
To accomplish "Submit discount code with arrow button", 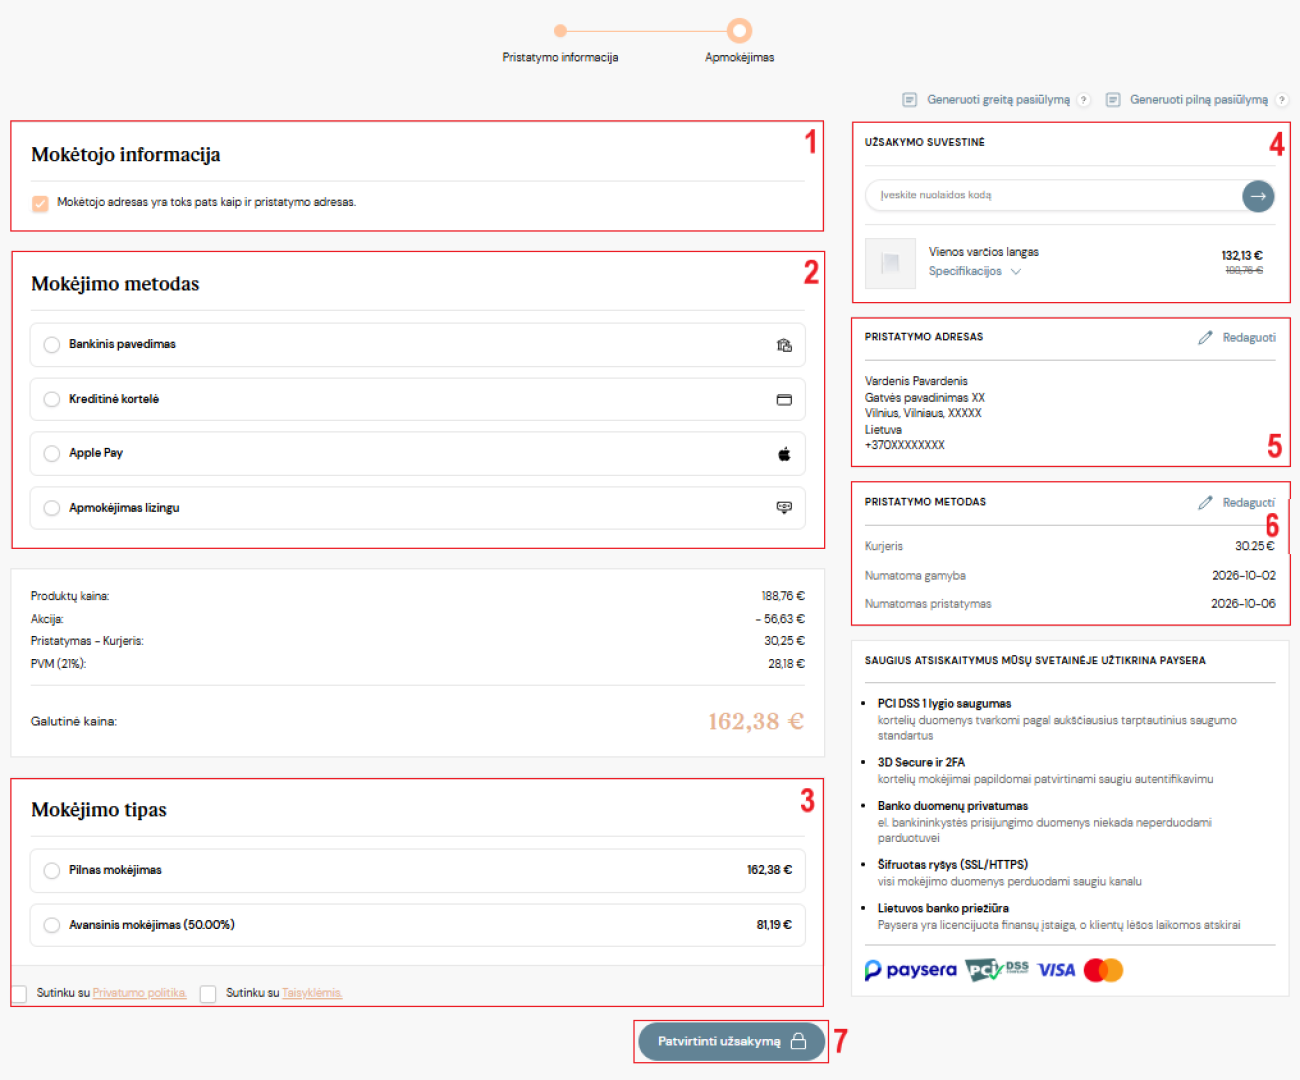I will tap(1258, 196).
